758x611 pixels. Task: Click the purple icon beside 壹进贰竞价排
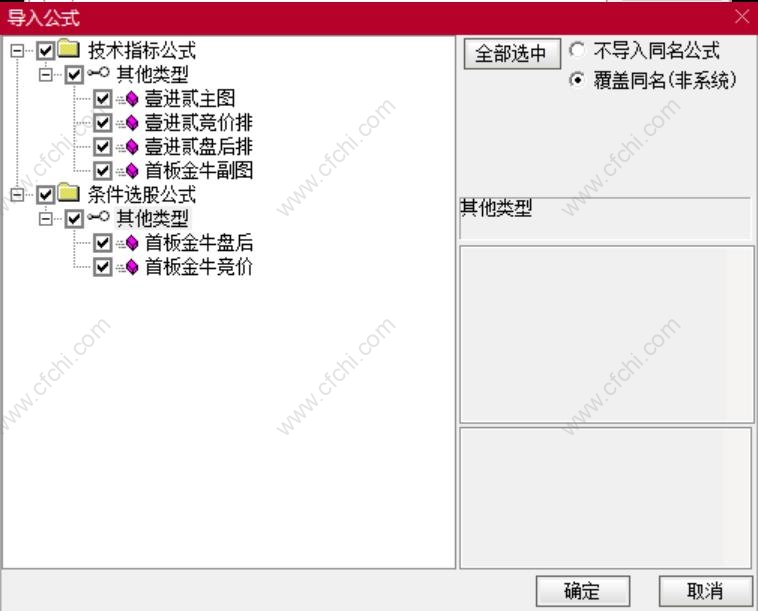click(128, 123)
